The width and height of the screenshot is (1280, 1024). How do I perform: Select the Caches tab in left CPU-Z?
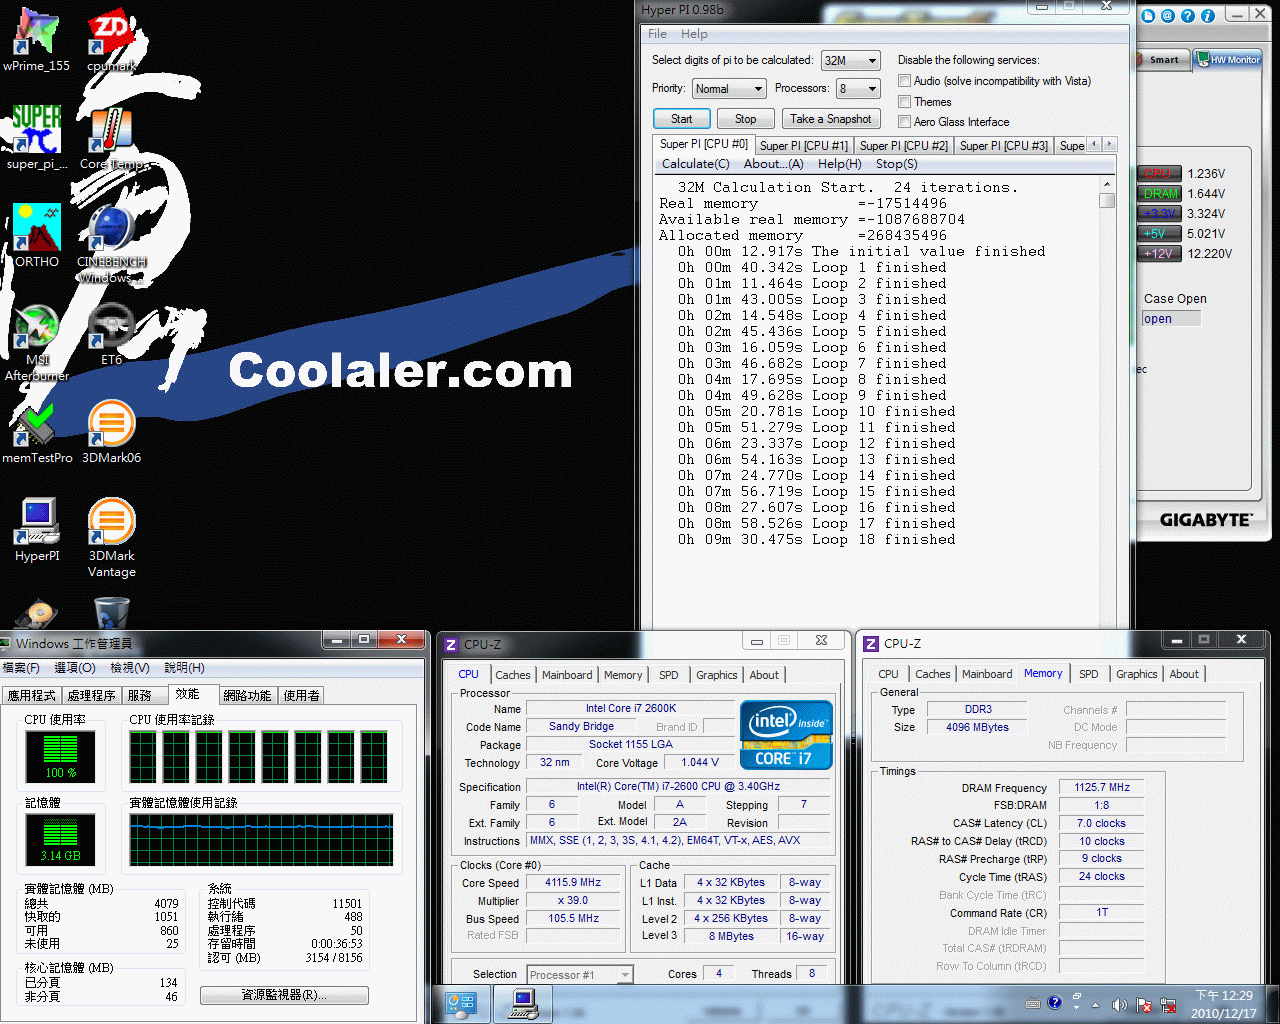(x=513, y=675)
